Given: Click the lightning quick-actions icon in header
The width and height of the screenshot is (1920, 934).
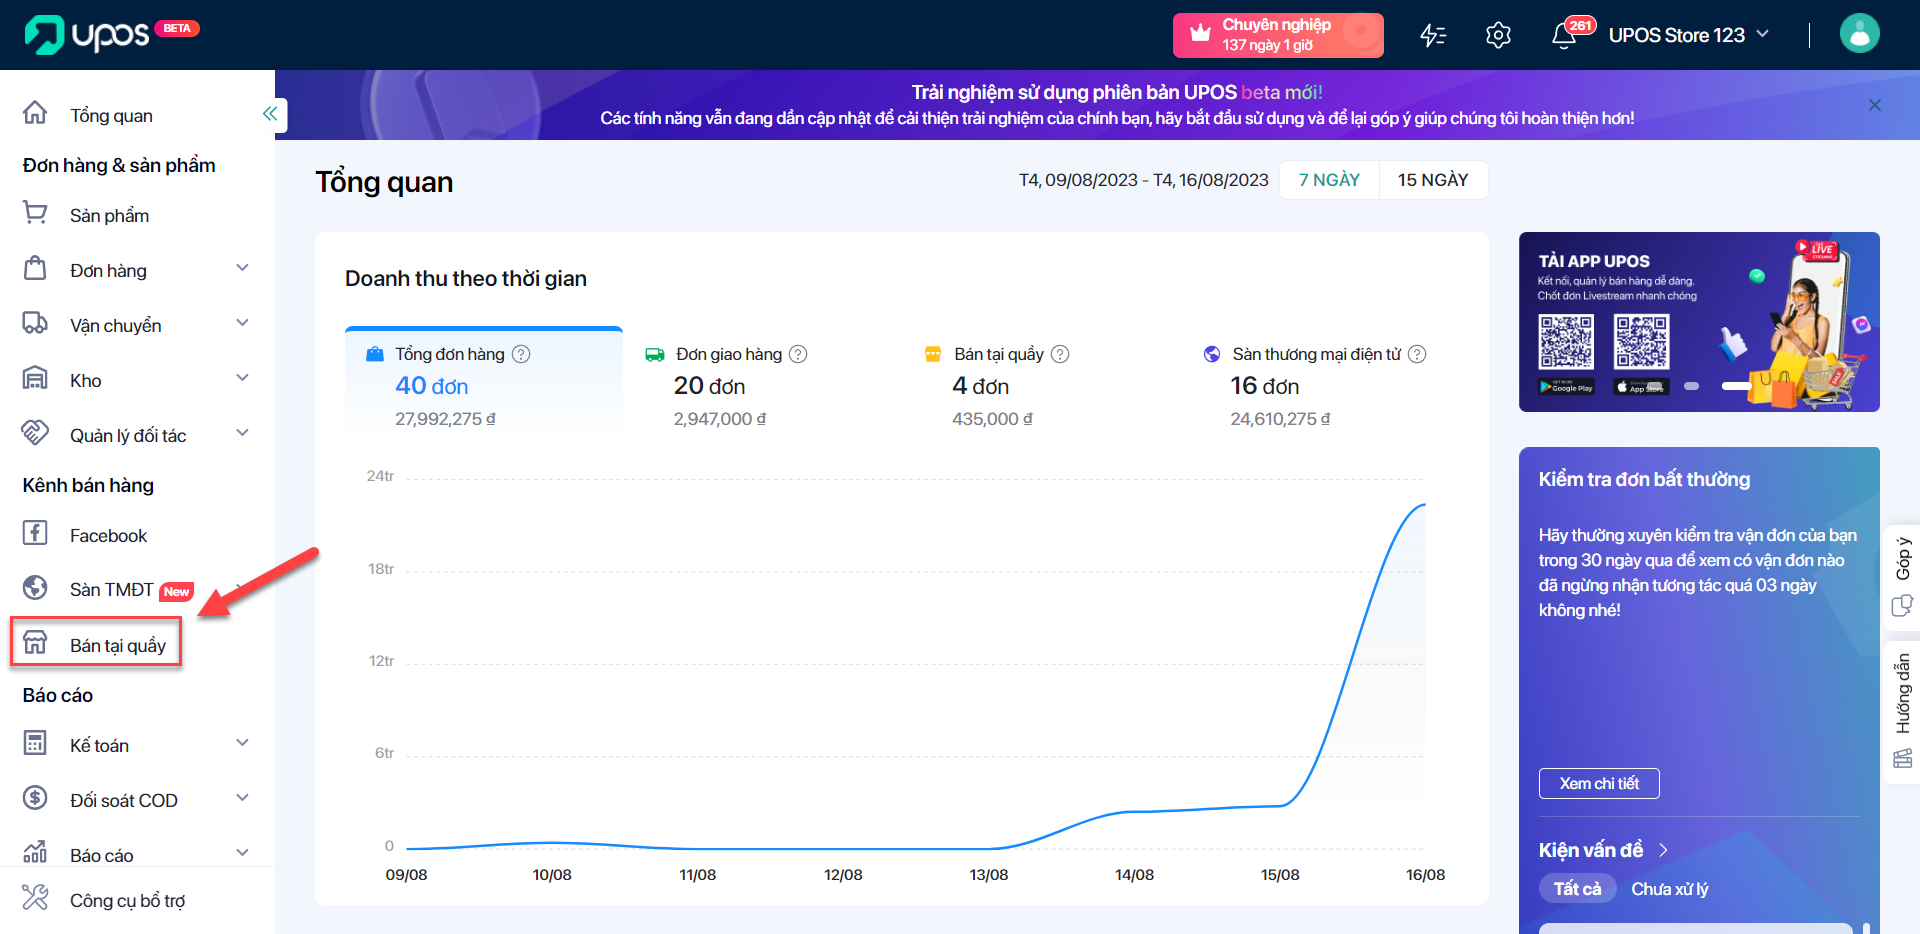Looking at the screenshot, I should coord(1433,36).
